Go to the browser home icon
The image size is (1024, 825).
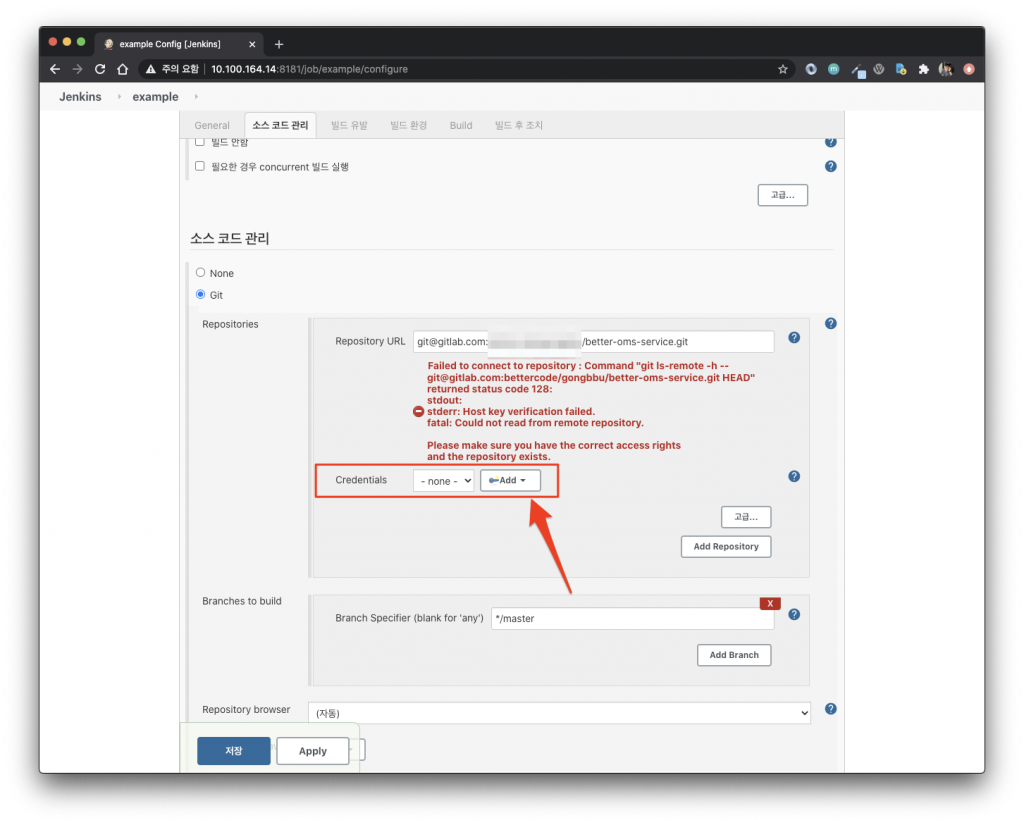point(122,69)
